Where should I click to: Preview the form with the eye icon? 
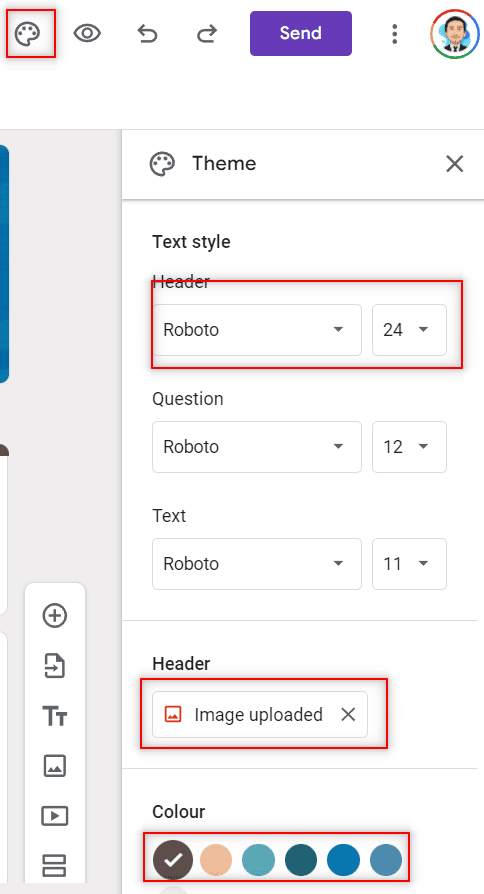pos(87,34)
